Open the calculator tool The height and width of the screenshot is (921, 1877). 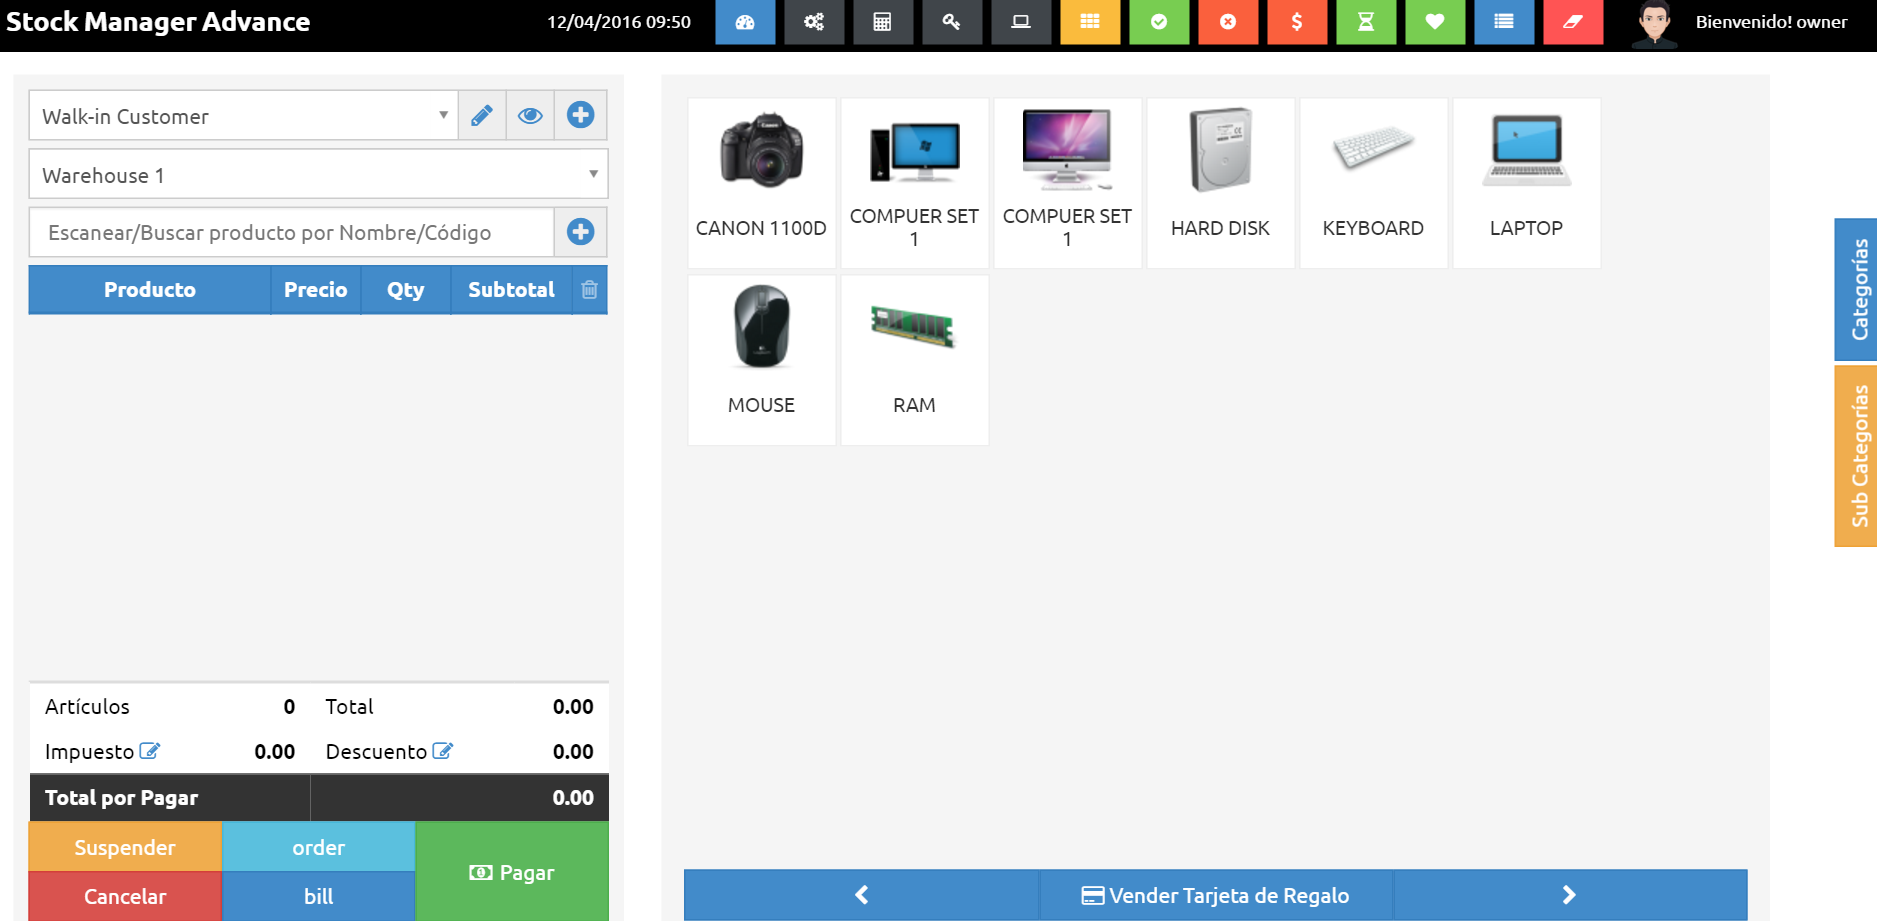point(882,22)
